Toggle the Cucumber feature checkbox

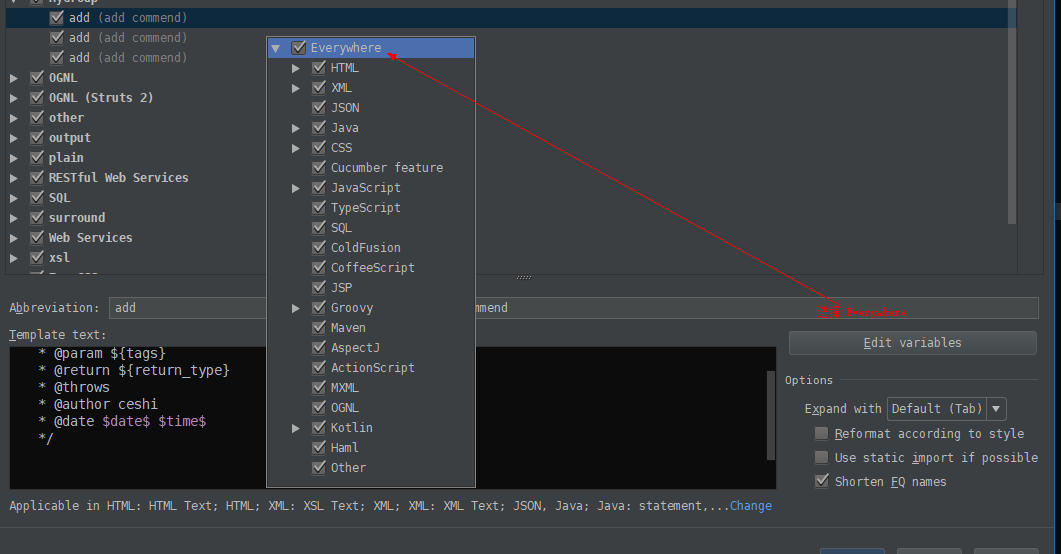[x=319, y=168]
